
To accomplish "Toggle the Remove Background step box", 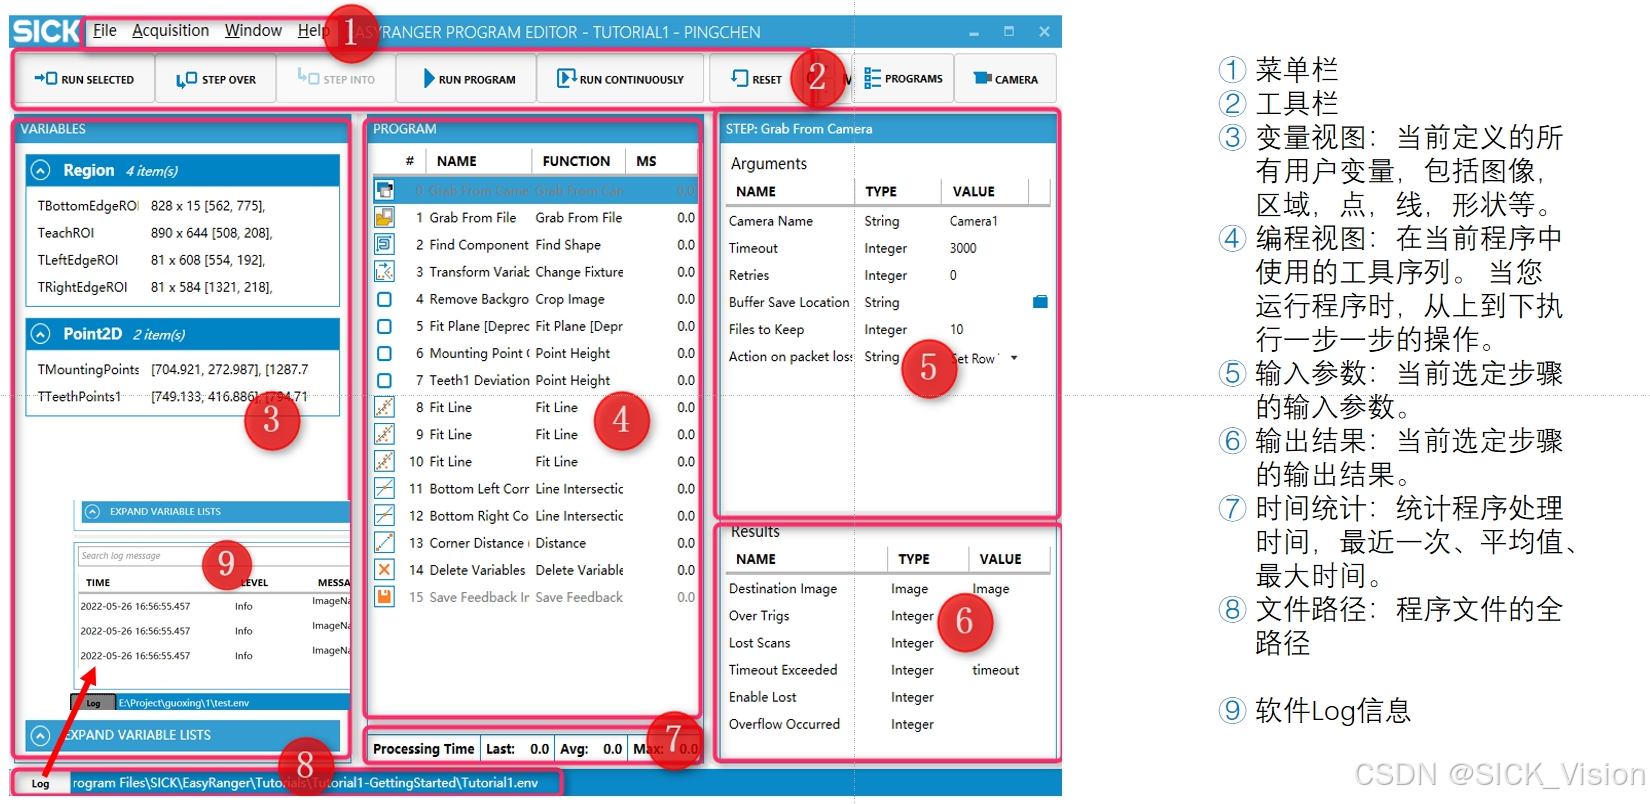I will pos(384,299).
